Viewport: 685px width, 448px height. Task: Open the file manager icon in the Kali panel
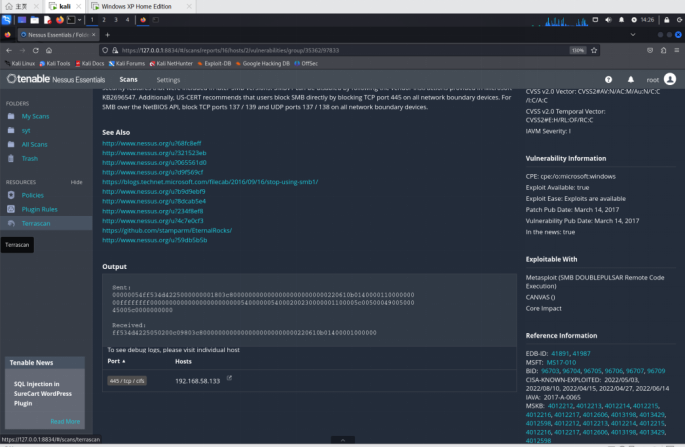coord(35,20)
